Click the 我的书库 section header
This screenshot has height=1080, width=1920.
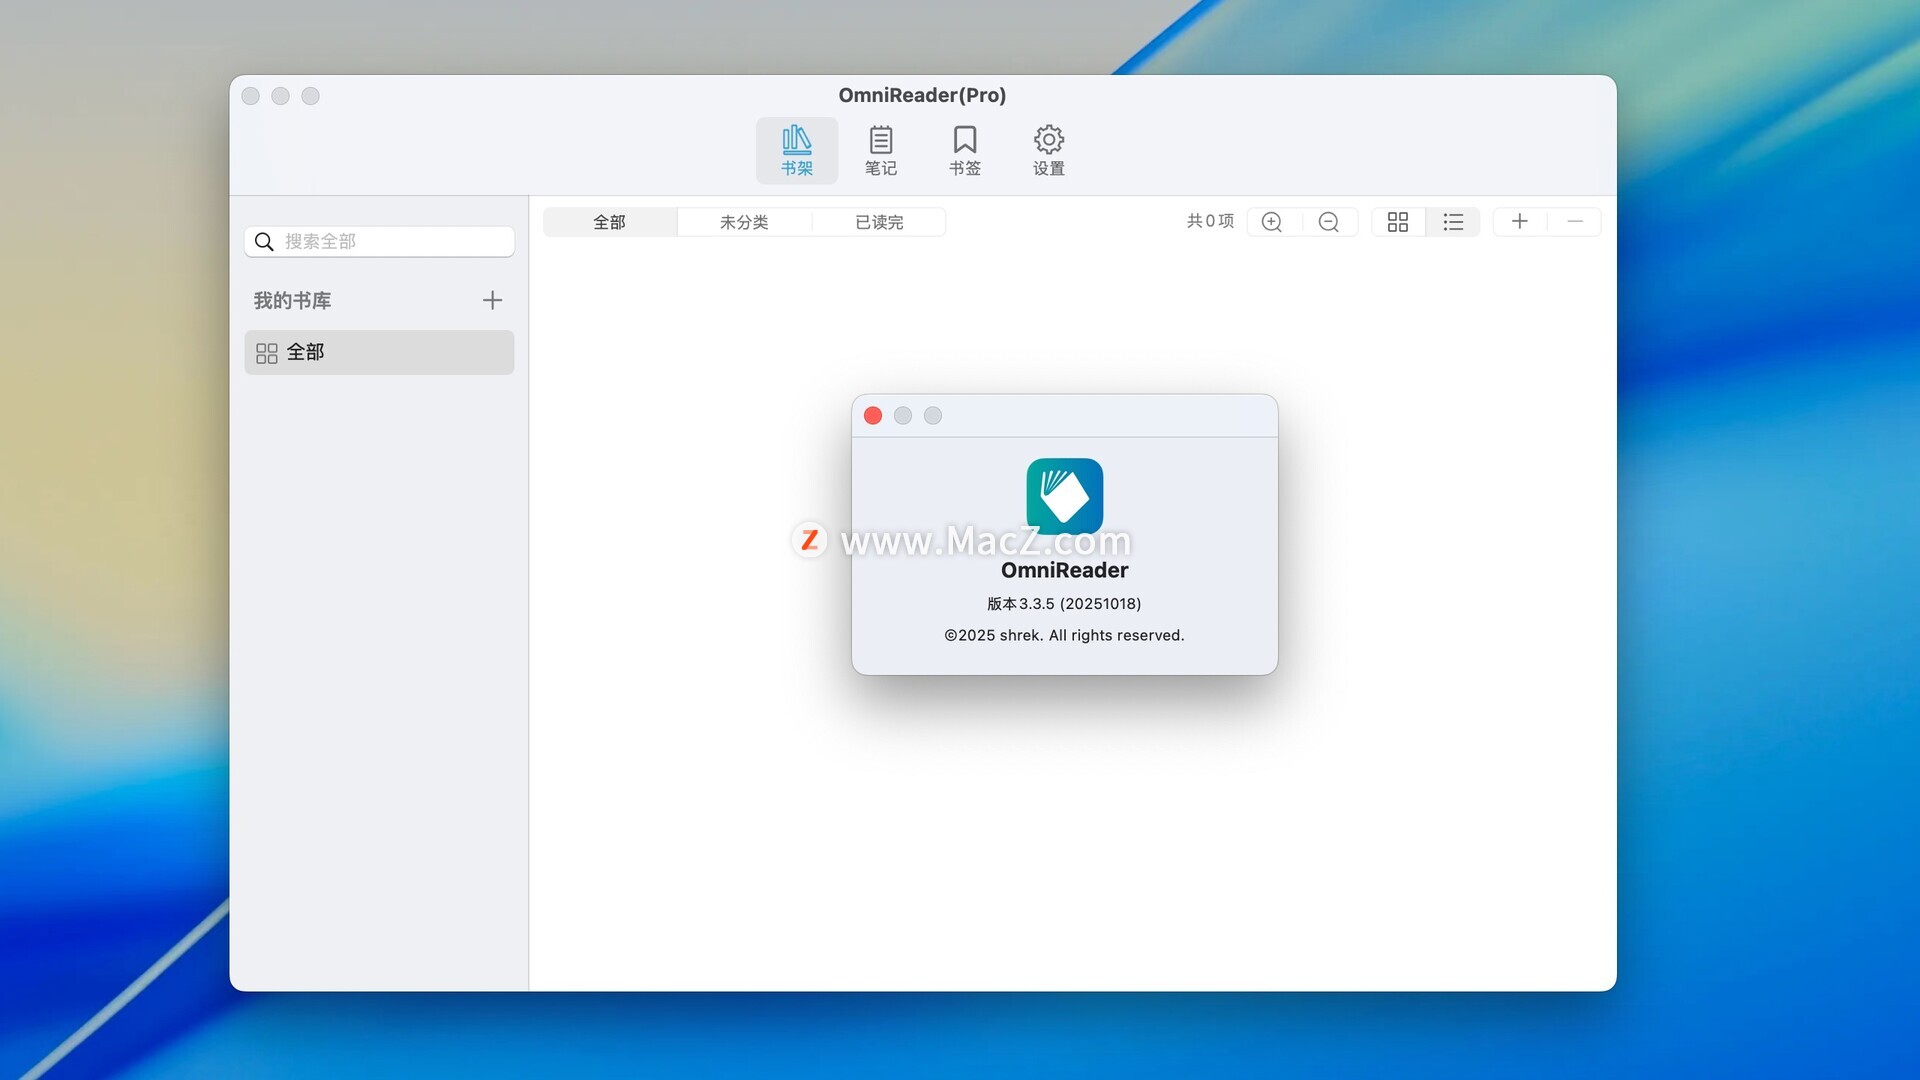(x=292, y=300)
